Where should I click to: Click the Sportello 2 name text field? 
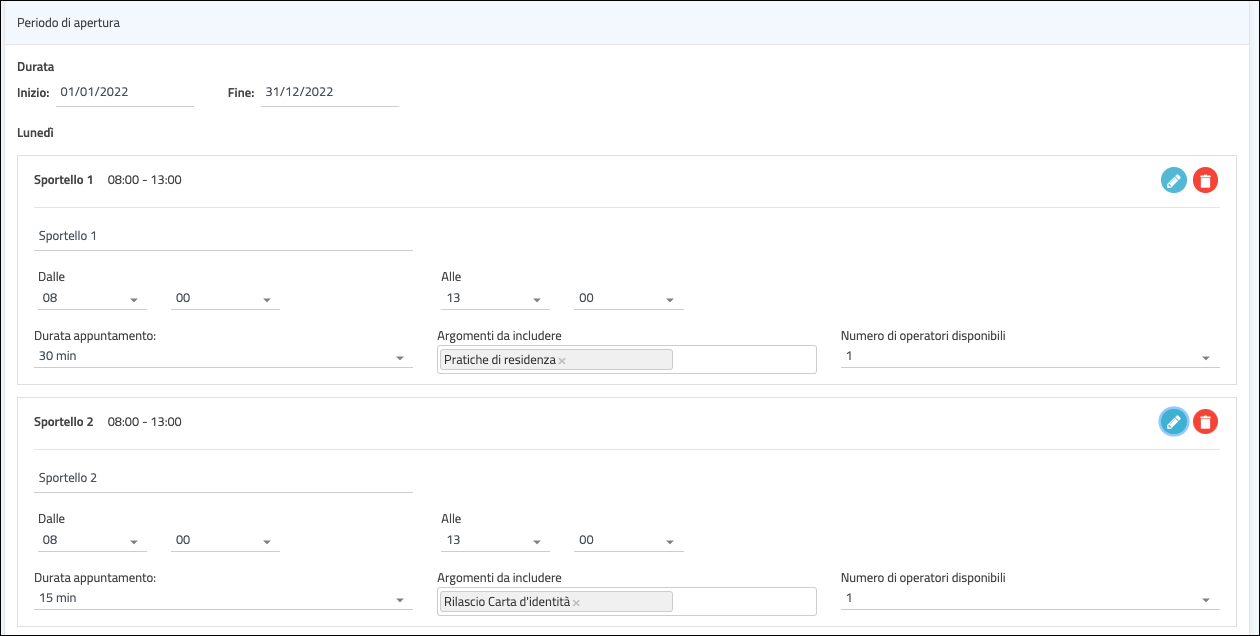tap(223, 479)
